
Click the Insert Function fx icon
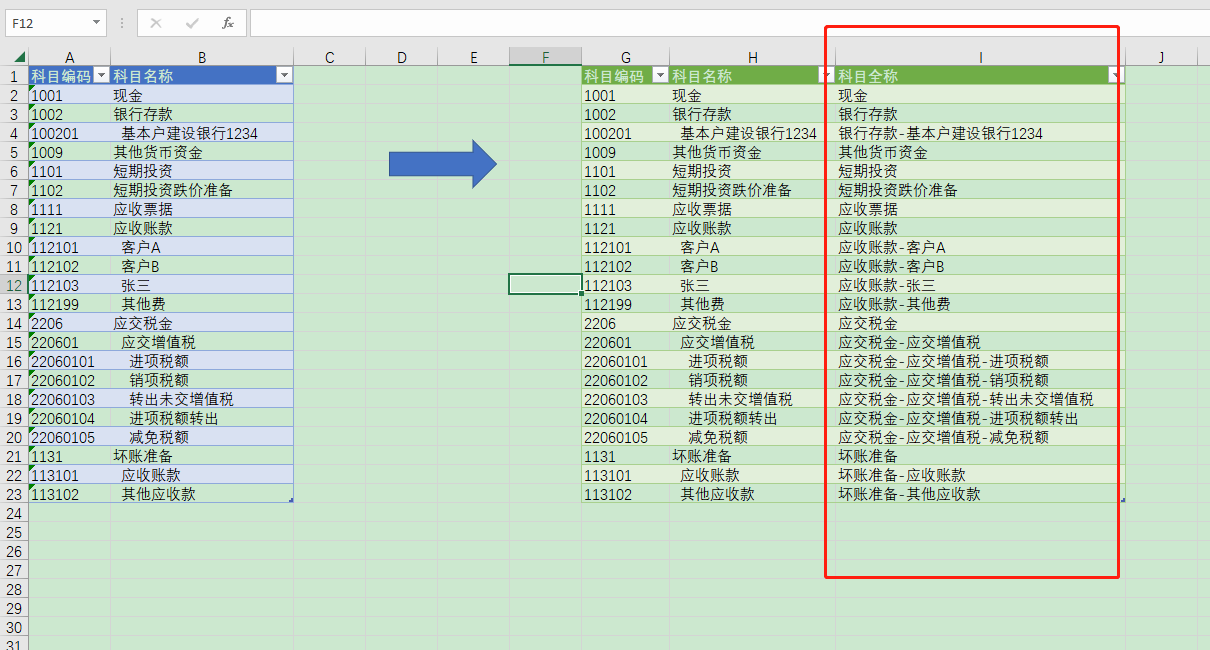[228, 22]
